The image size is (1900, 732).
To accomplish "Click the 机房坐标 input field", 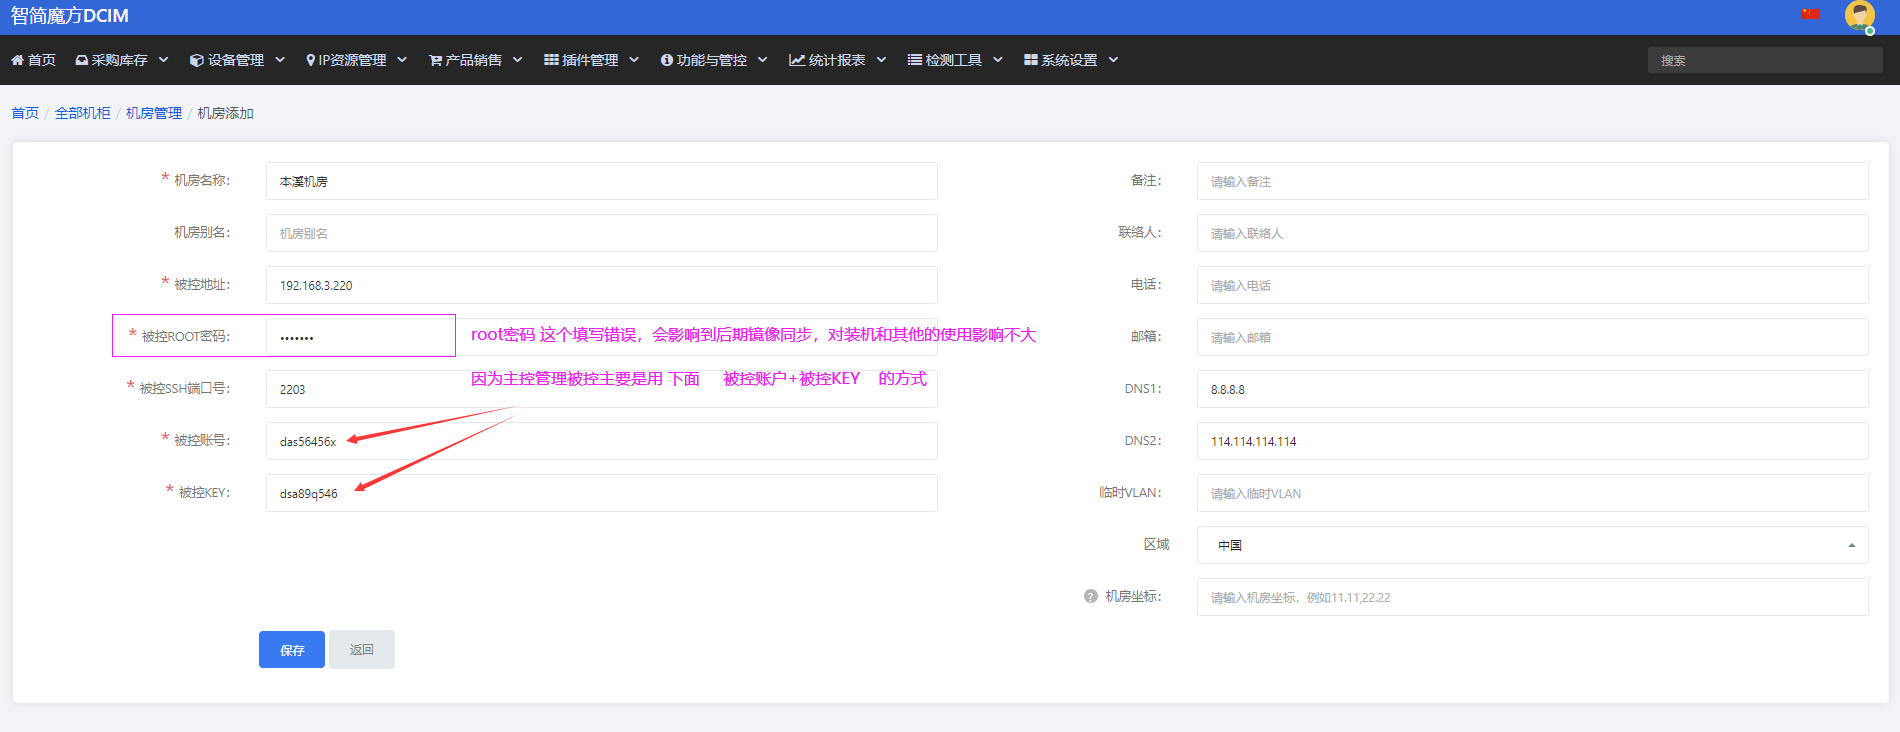I will coord(1532,597).
